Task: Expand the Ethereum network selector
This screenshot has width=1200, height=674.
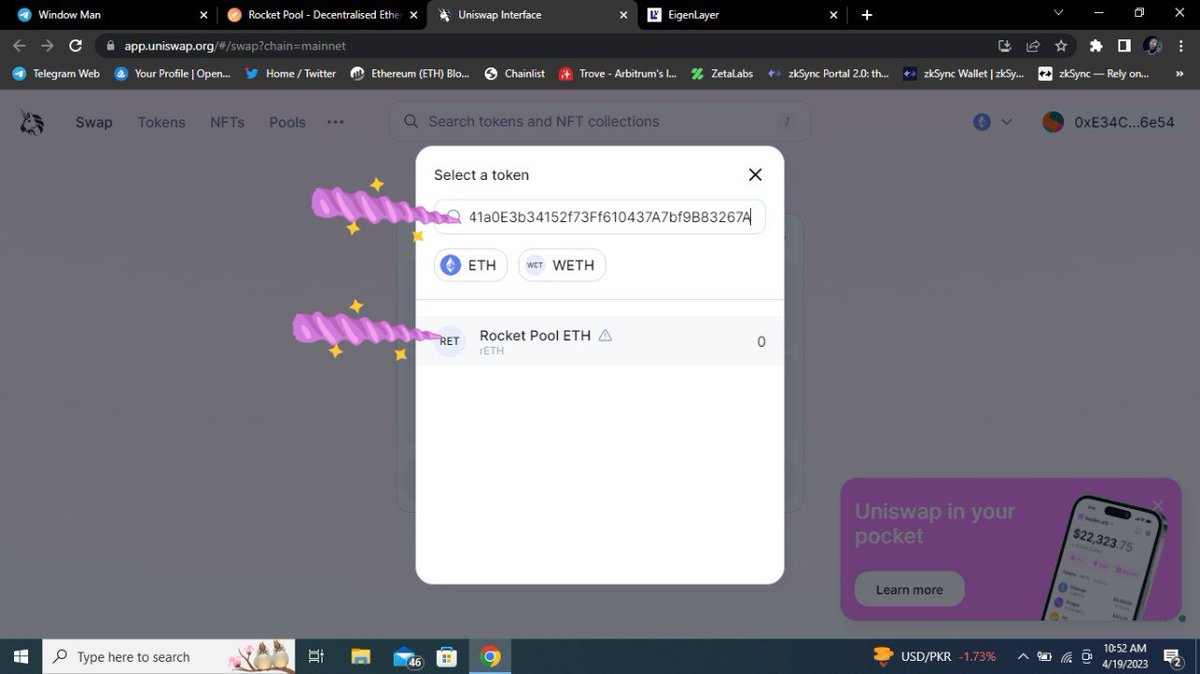Action: click(x=993, y=122)
